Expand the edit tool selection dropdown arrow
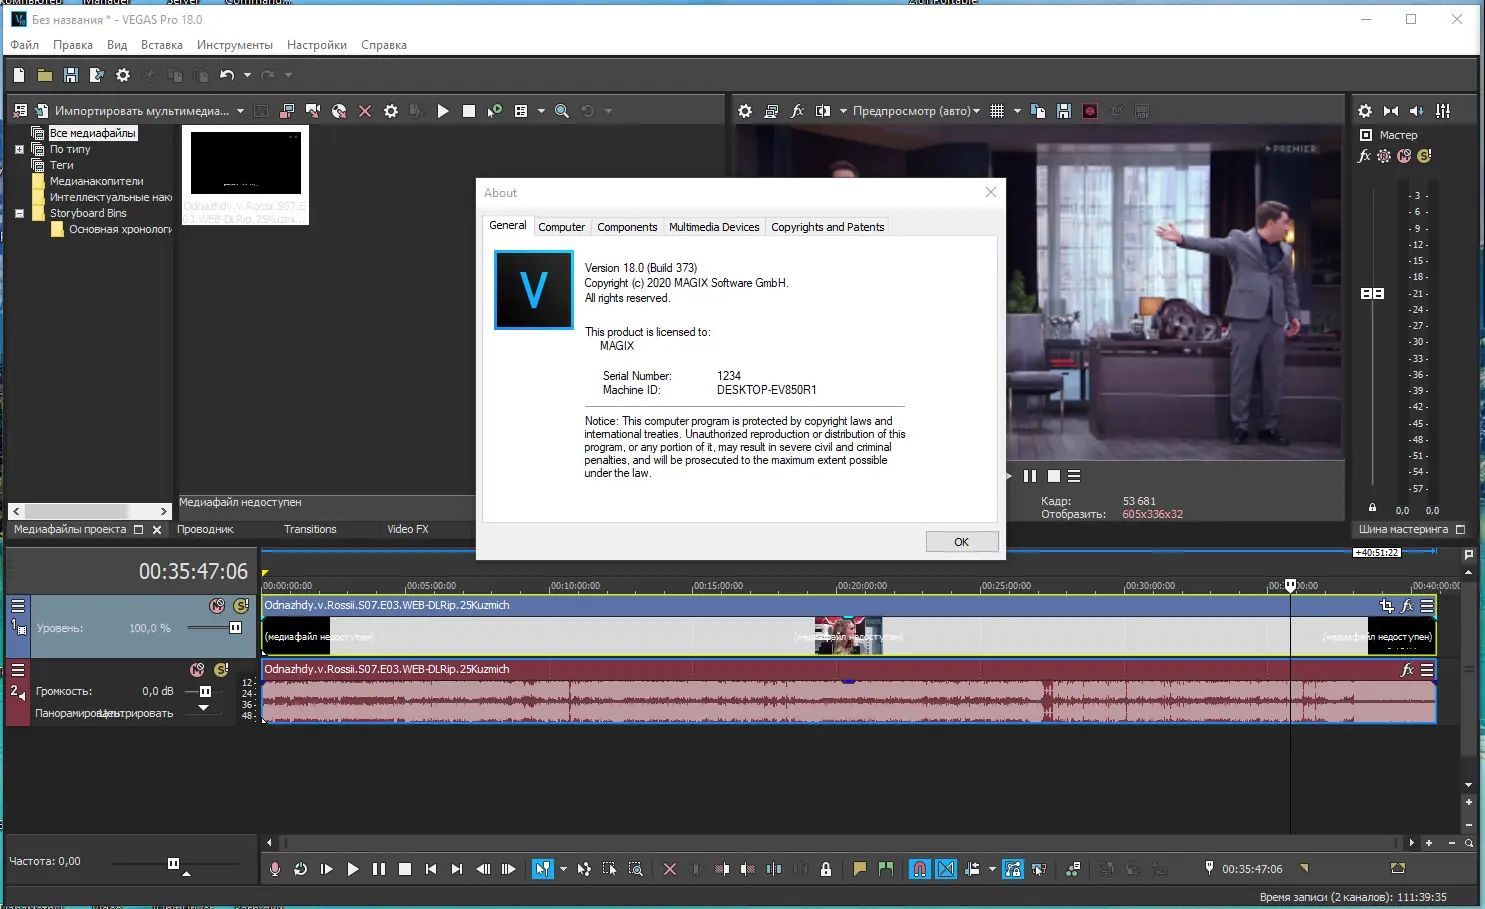Screen dimensions: 1485x909 (x=562, y=869)
